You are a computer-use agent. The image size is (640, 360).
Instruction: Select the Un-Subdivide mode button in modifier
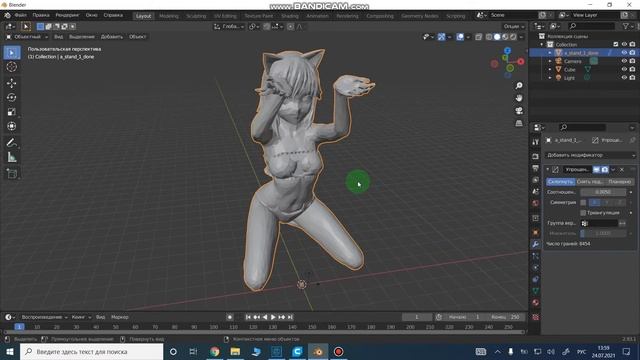[590, 182]
